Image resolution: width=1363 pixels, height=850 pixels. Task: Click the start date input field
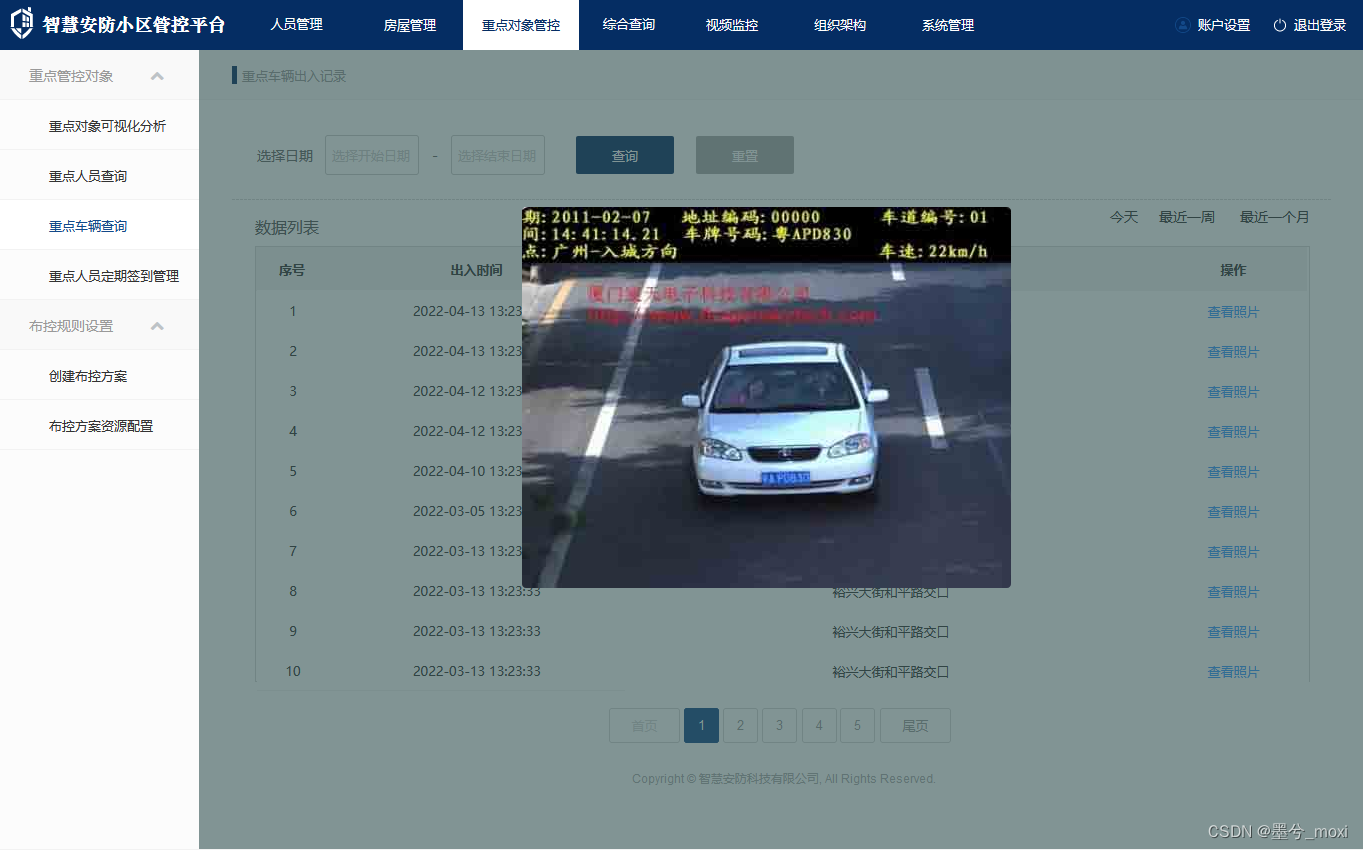[372, 155]
